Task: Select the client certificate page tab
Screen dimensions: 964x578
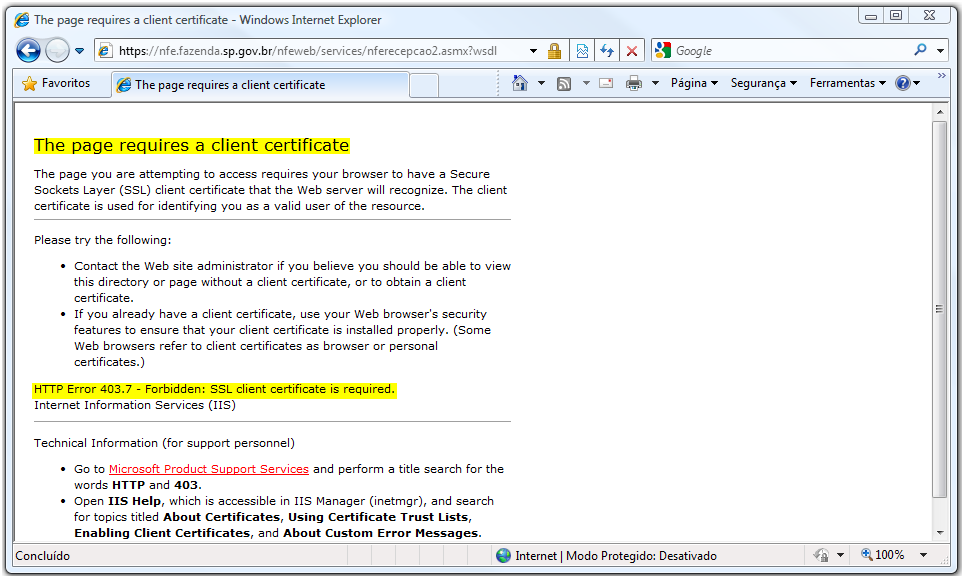Action: (x=260, y=85)
